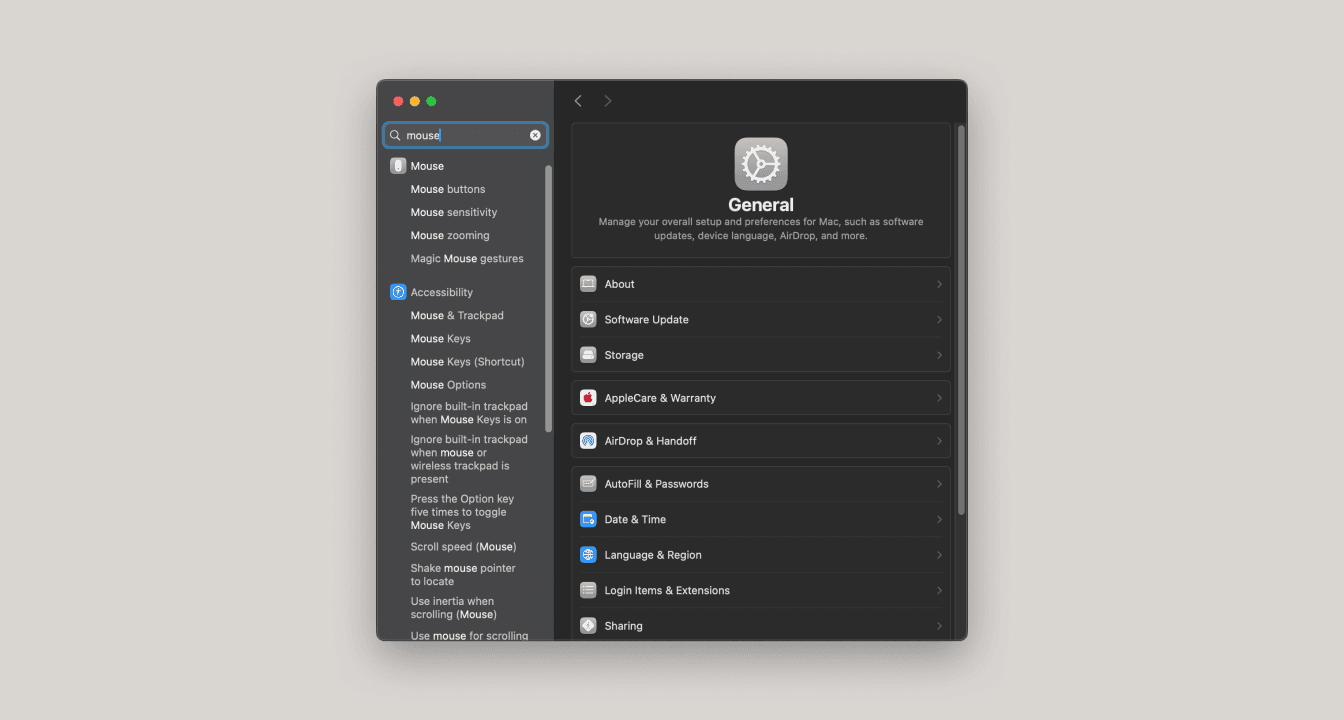1344x720 pixels.
Task: Open the AppleCare & Warranty row label
Action: pyautogui.click(x=660, y=398)
